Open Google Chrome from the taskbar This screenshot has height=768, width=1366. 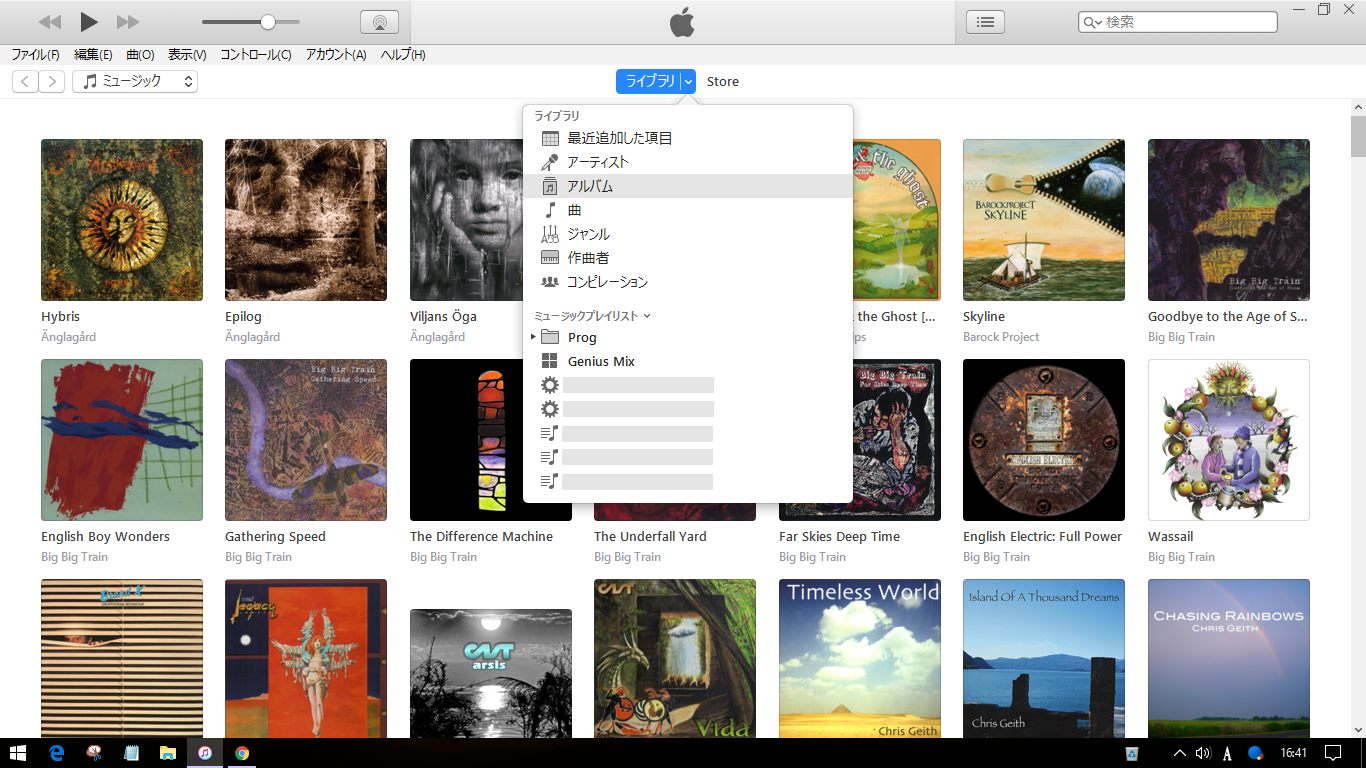click(x=242, y=753)
